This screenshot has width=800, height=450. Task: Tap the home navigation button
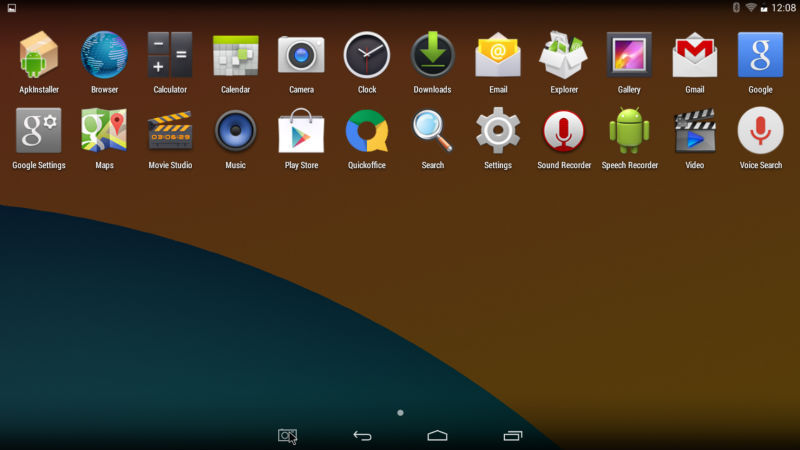tap(437, 435)
